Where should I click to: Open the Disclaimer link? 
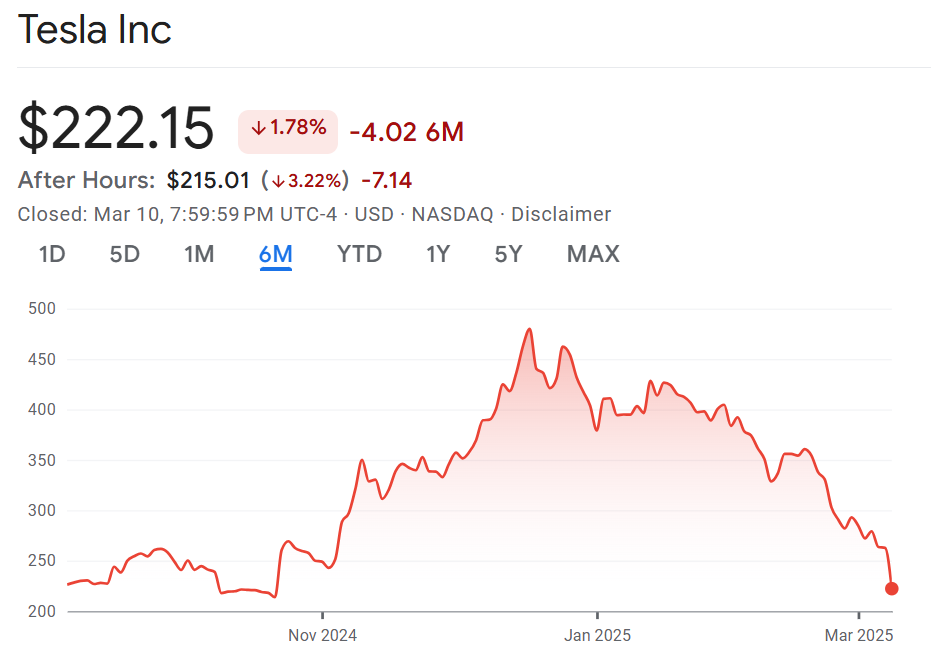(561, 214)
